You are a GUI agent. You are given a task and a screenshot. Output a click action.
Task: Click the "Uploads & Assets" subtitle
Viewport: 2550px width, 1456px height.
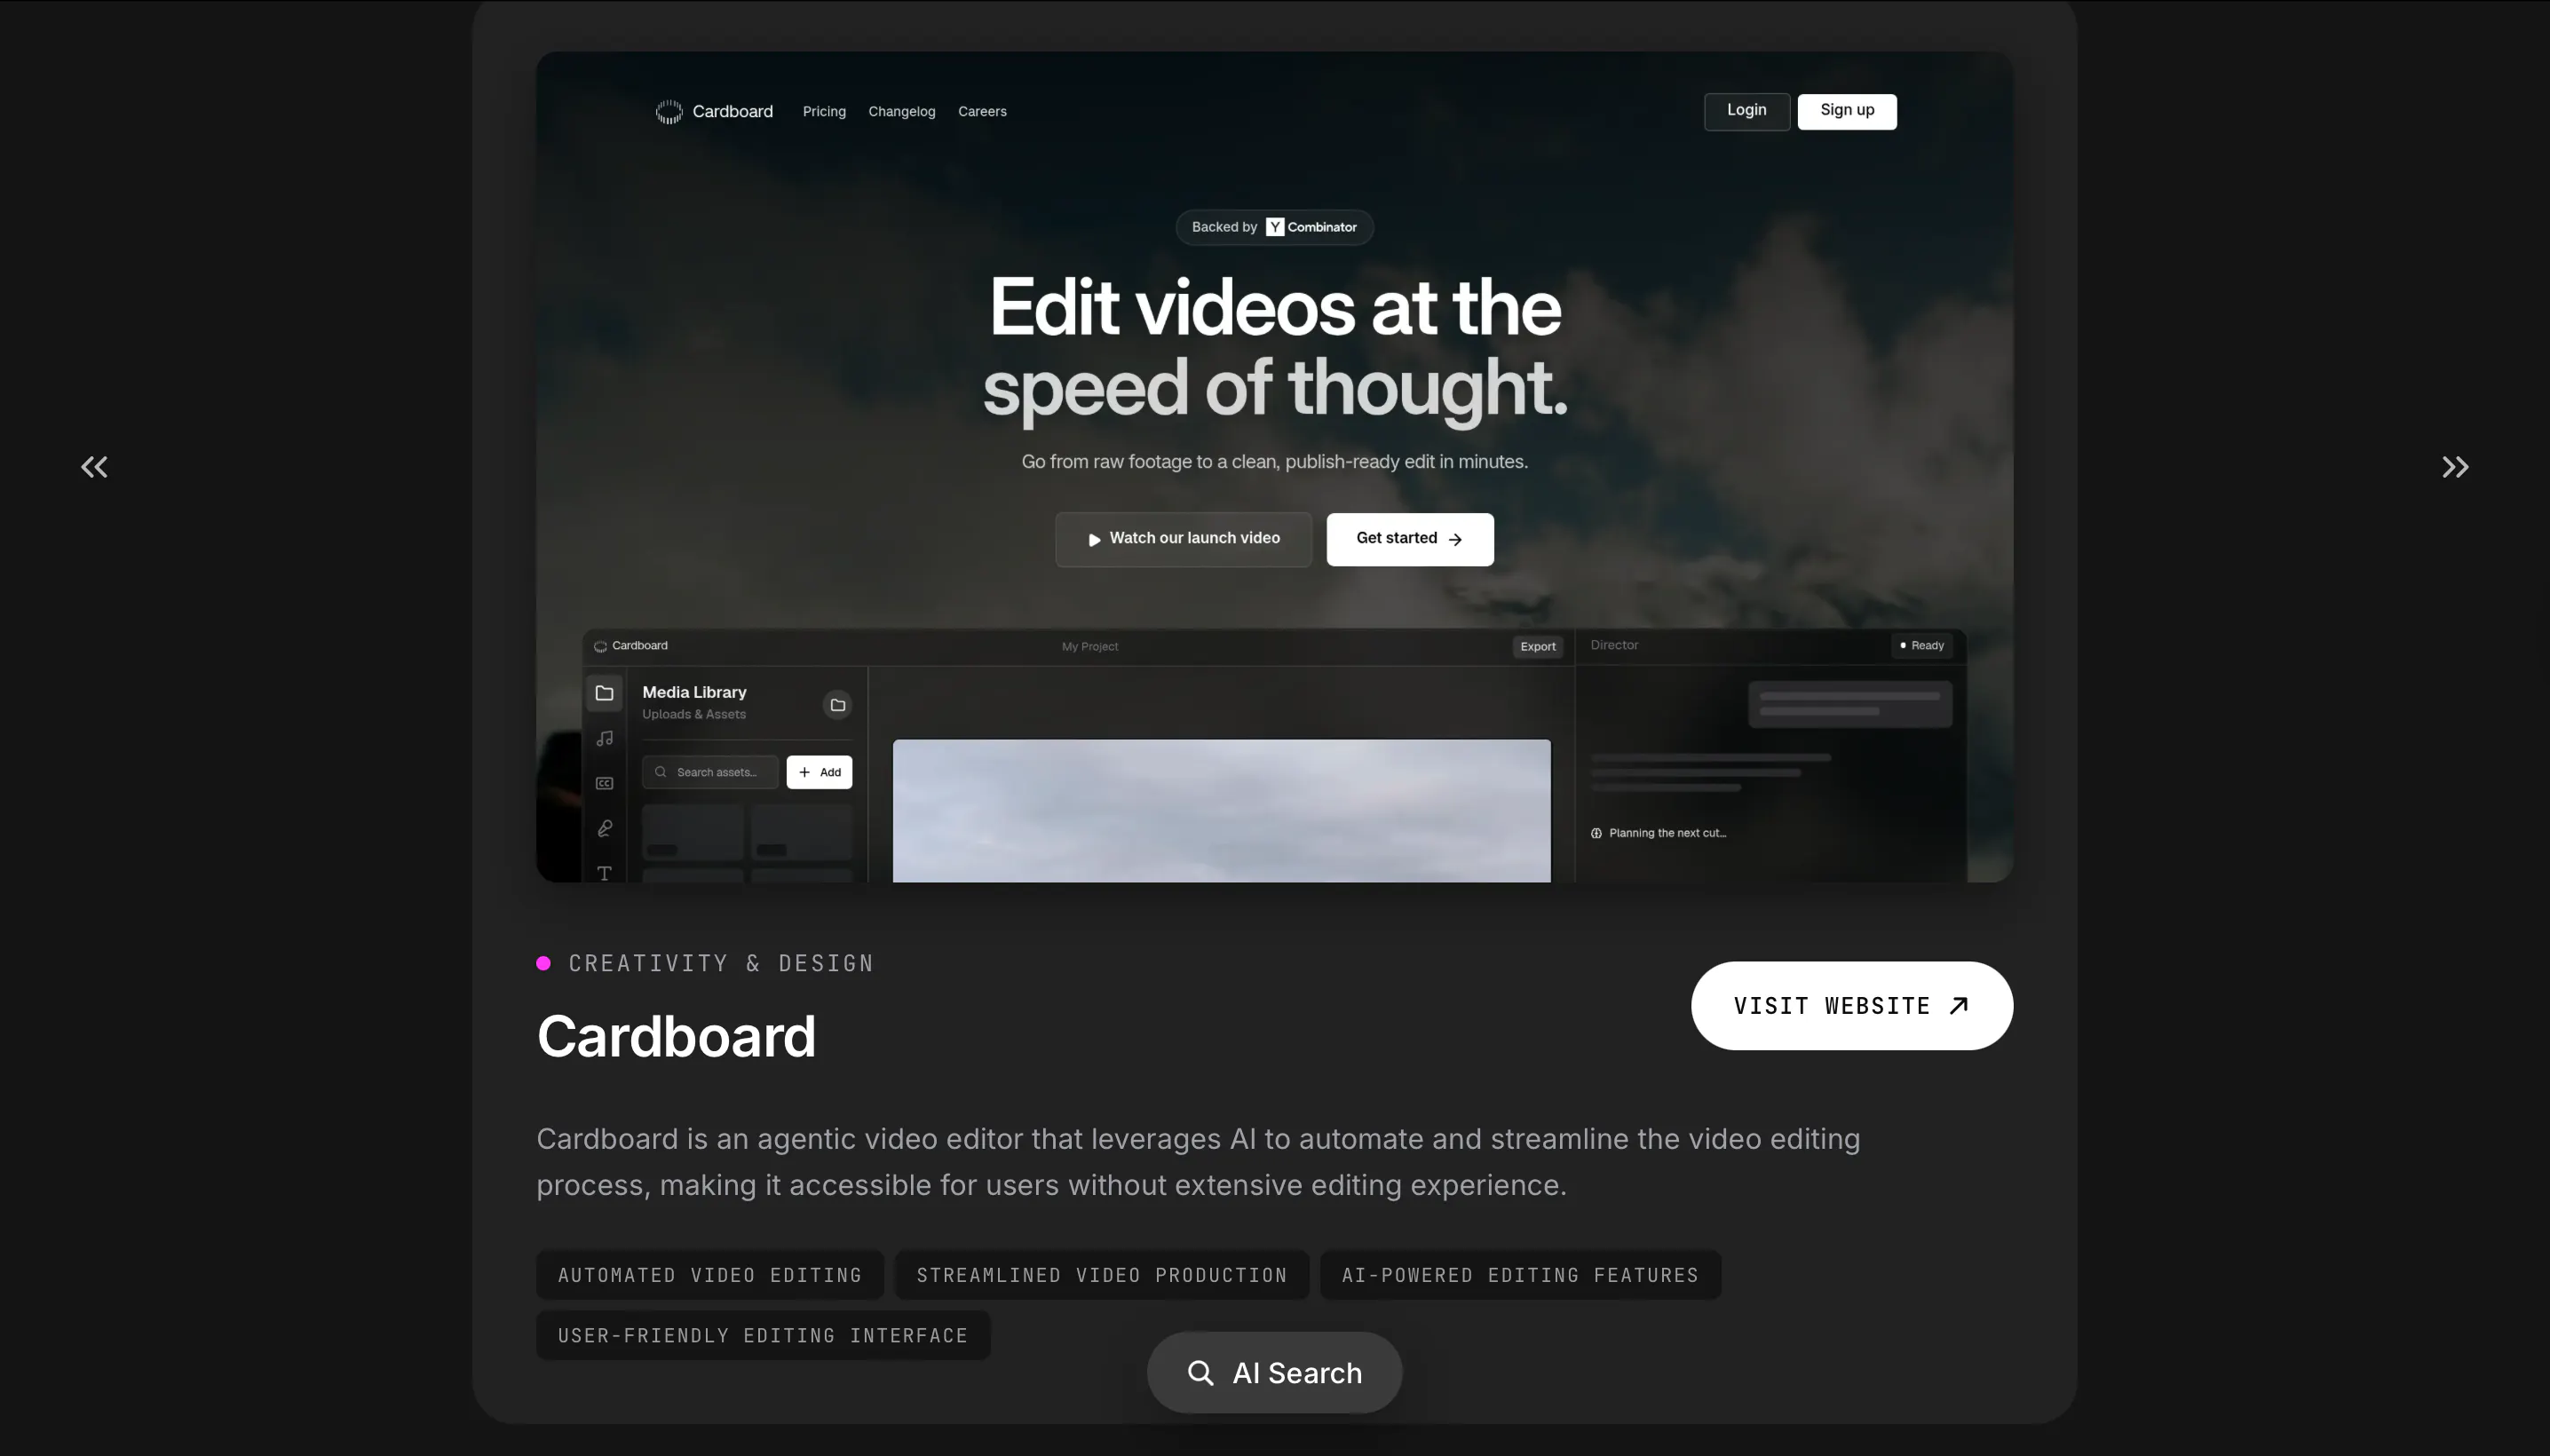click(694, 714)
